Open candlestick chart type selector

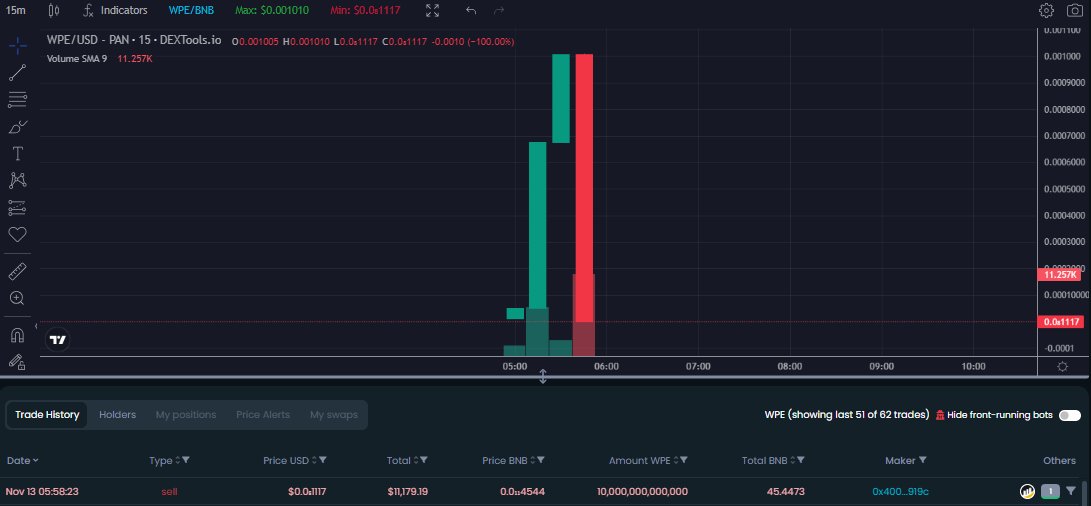(x=54, y=10)
